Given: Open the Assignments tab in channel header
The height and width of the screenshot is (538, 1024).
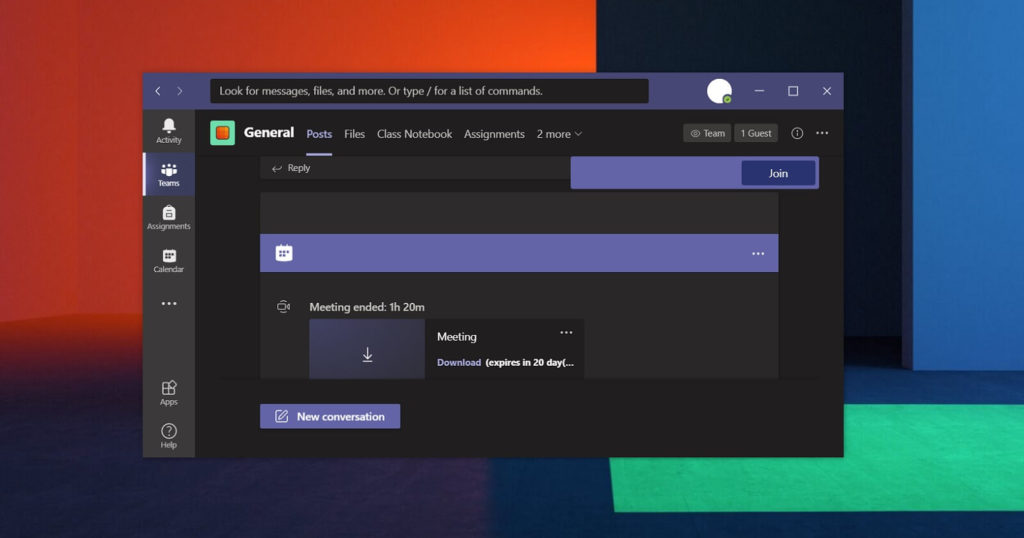Looking at the screenshot, I should click(494, 134).
